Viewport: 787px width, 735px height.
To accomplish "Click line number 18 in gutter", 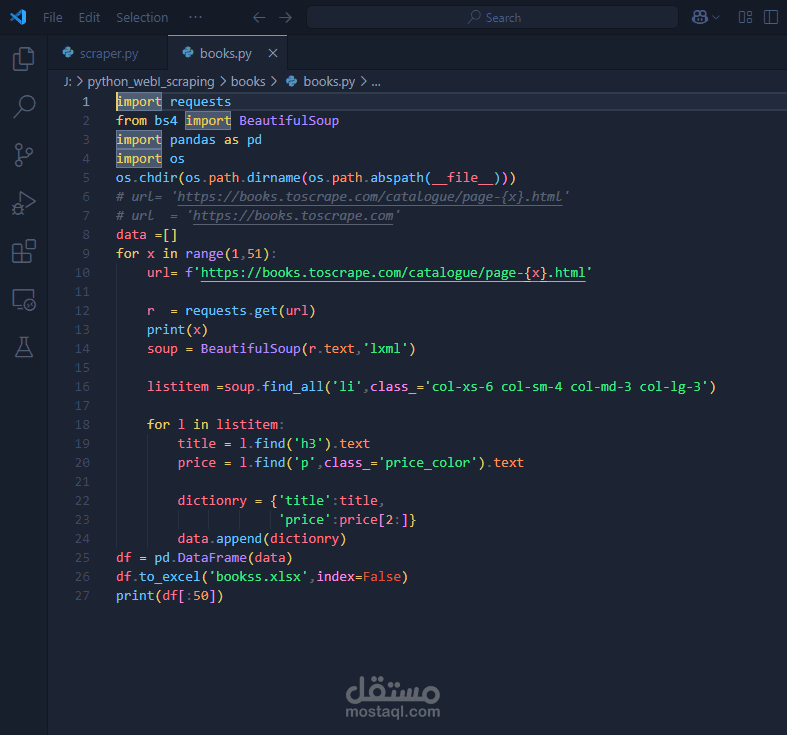I will point(82,425).
